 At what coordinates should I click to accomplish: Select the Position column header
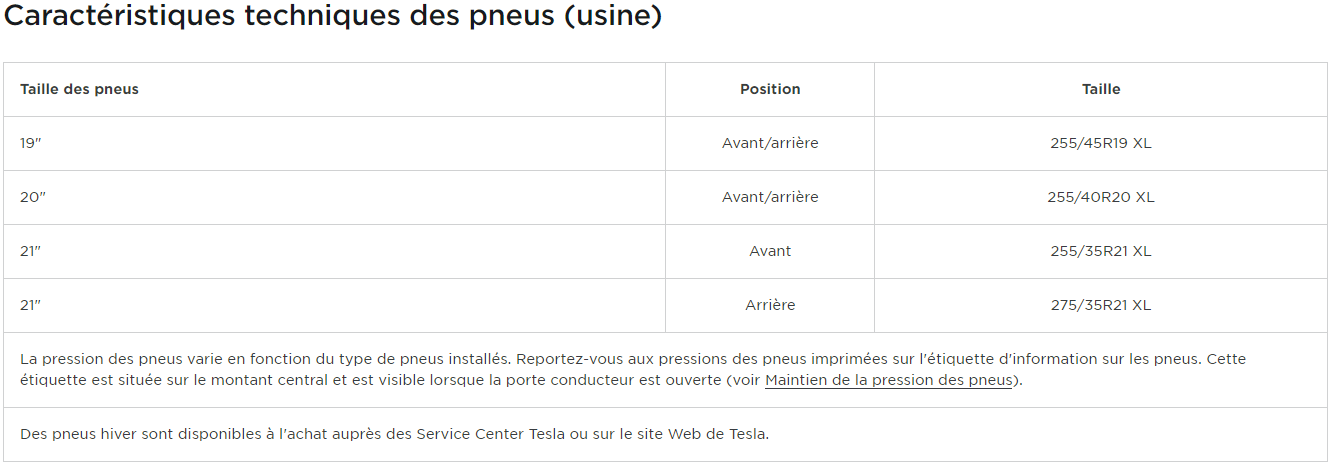pyautogui.click(x=770, y=89)
